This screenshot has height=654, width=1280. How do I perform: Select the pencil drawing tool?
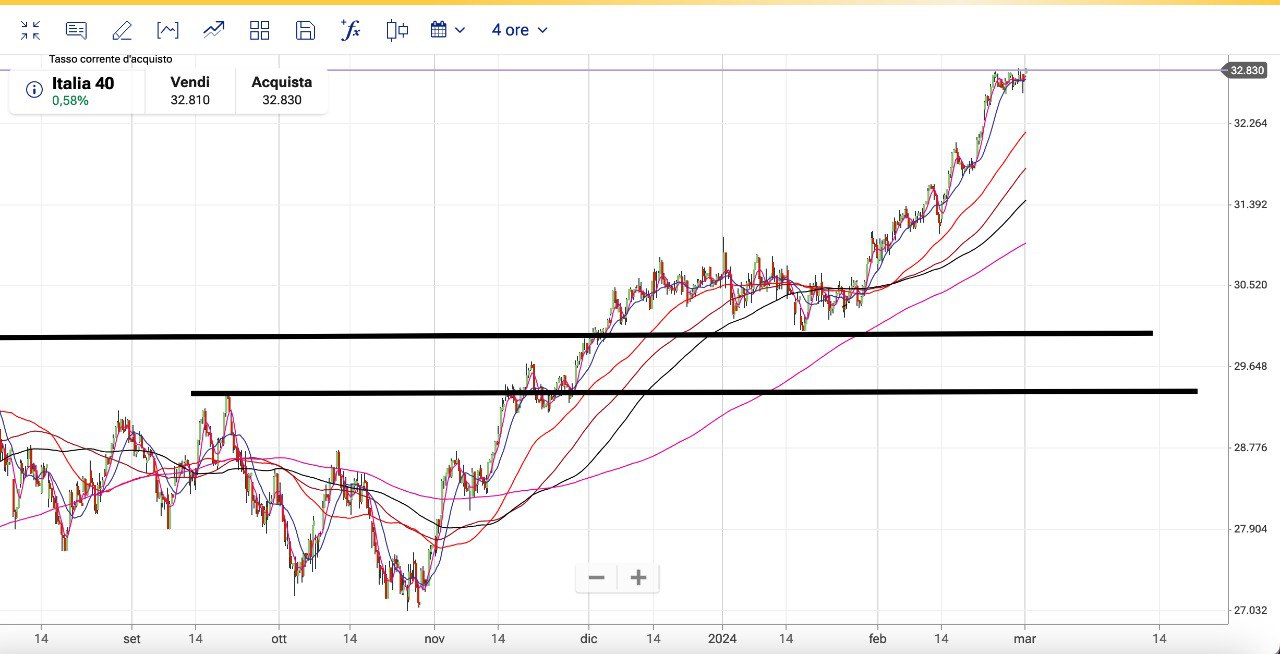tap(122, 30)
